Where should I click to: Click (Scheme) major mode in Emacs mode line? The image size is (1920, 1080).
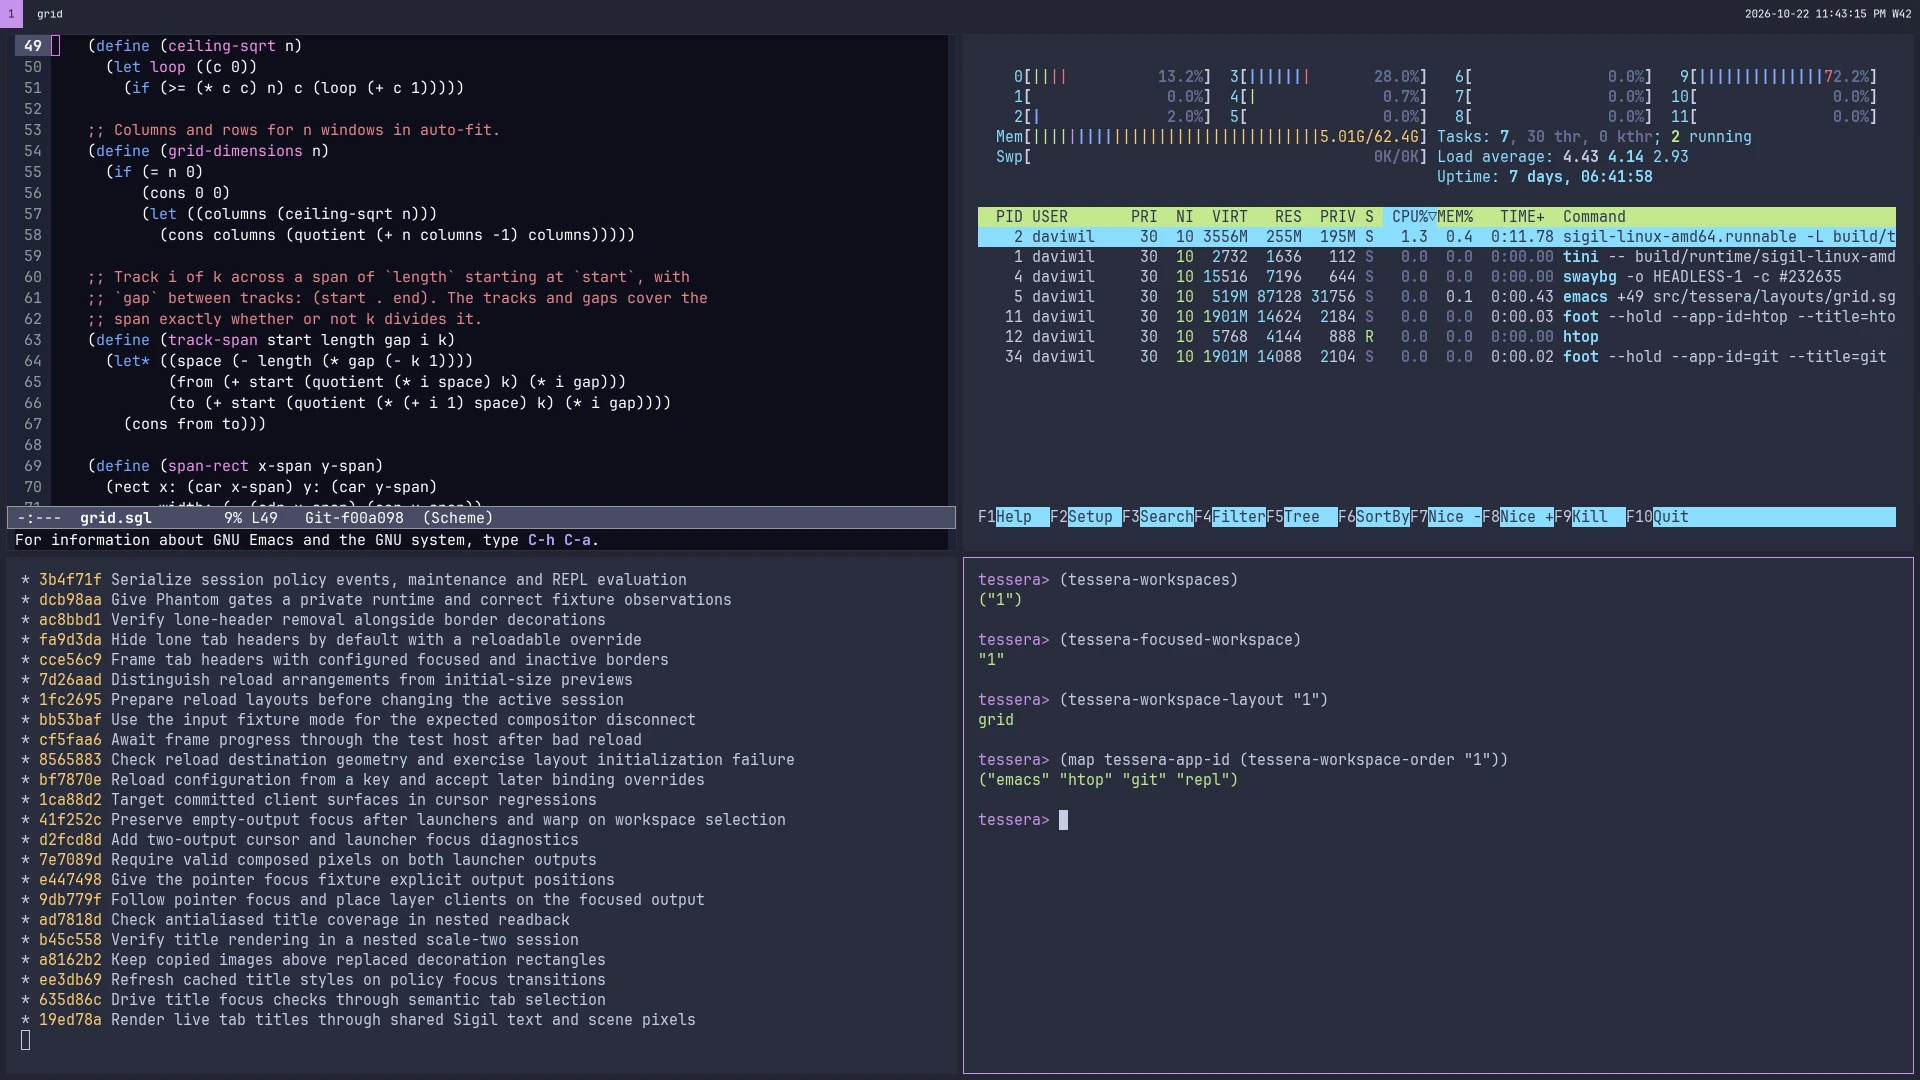[458, 518]
